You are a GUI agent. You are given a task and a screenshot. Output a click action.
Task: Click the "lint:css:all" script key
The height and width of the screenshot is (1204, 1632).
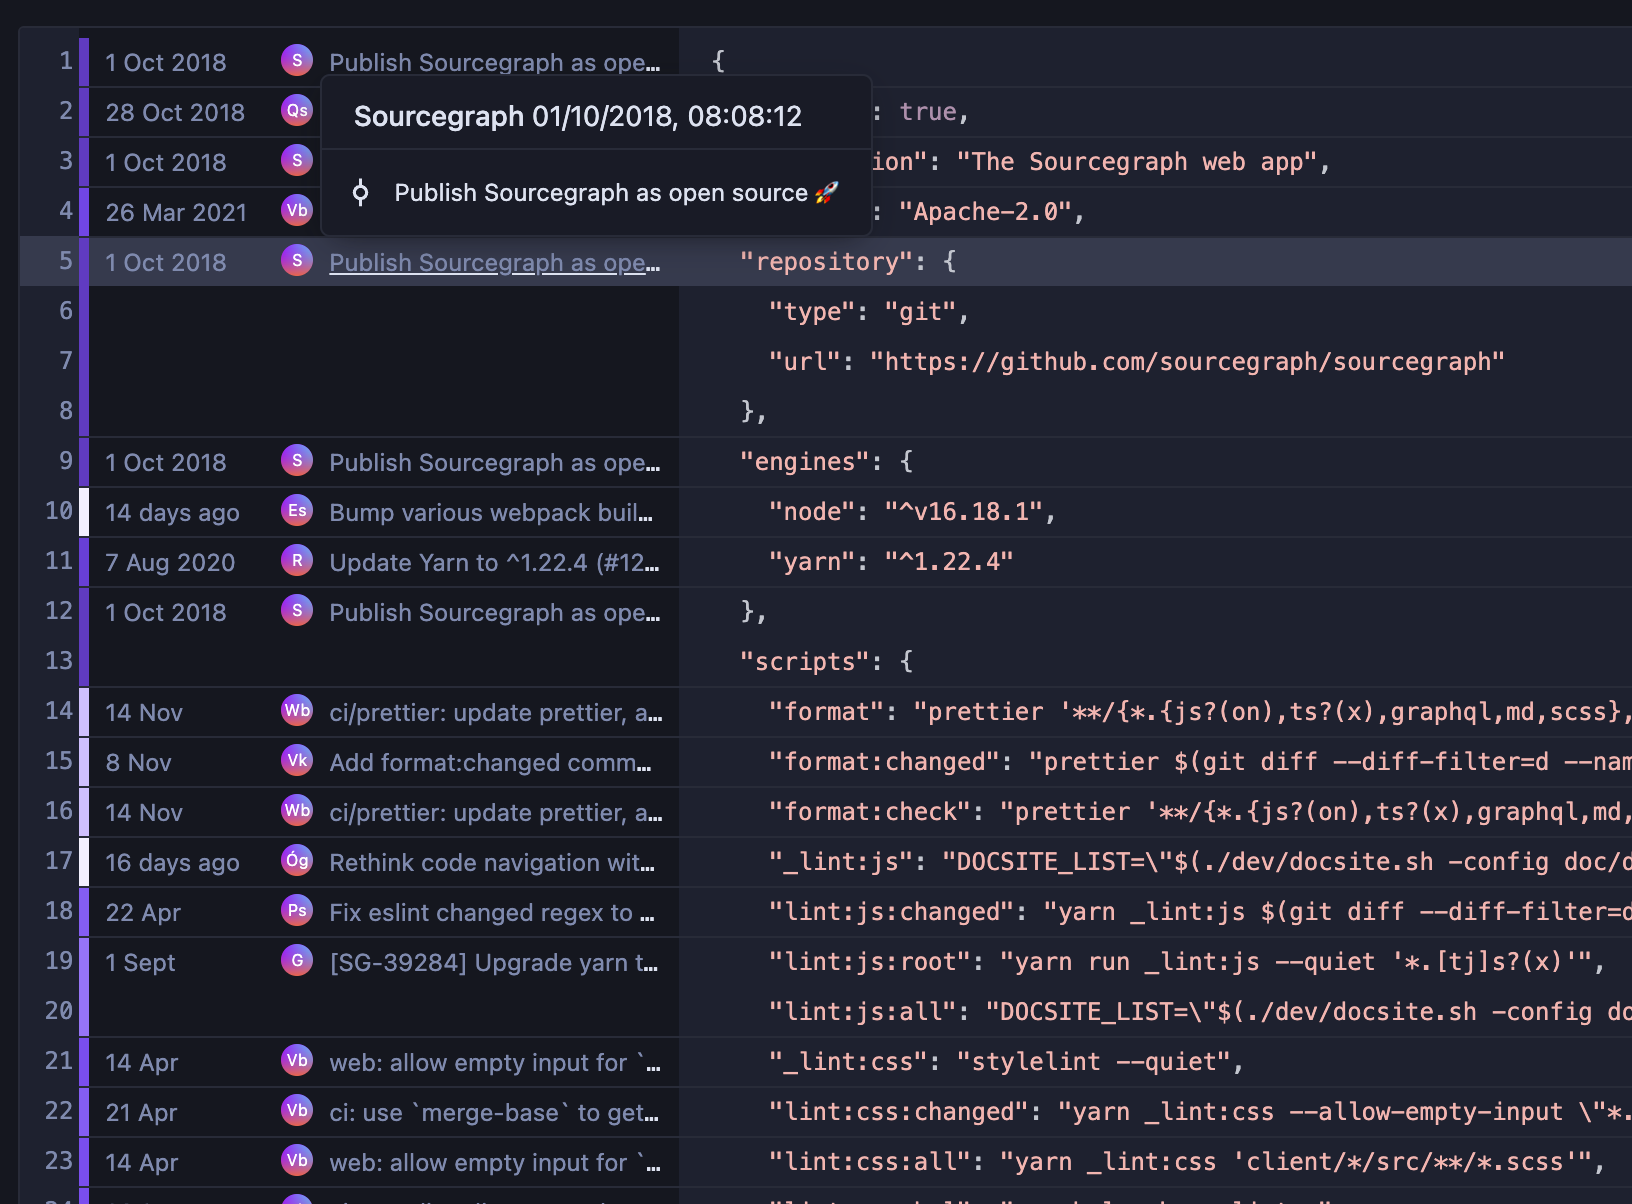[869, 1161]
